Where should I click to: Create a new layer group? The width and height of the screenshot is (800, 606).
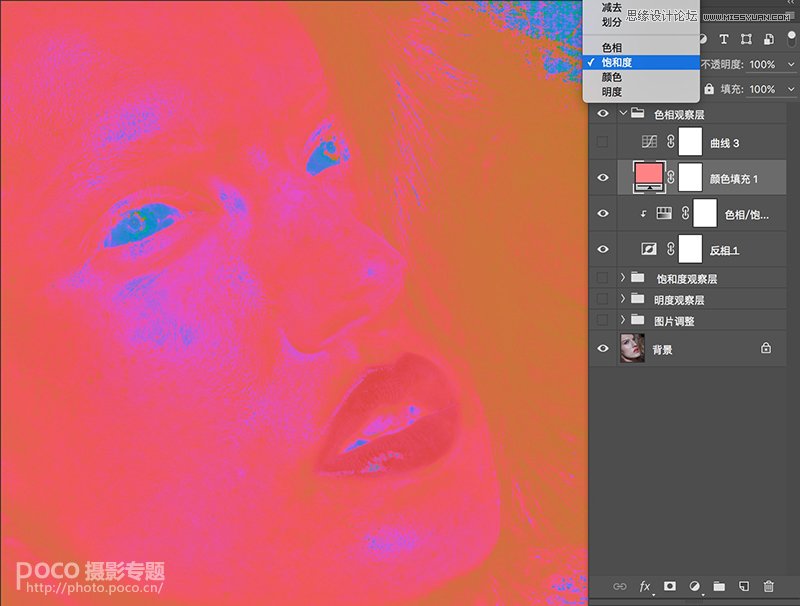(x=719, y=586)
